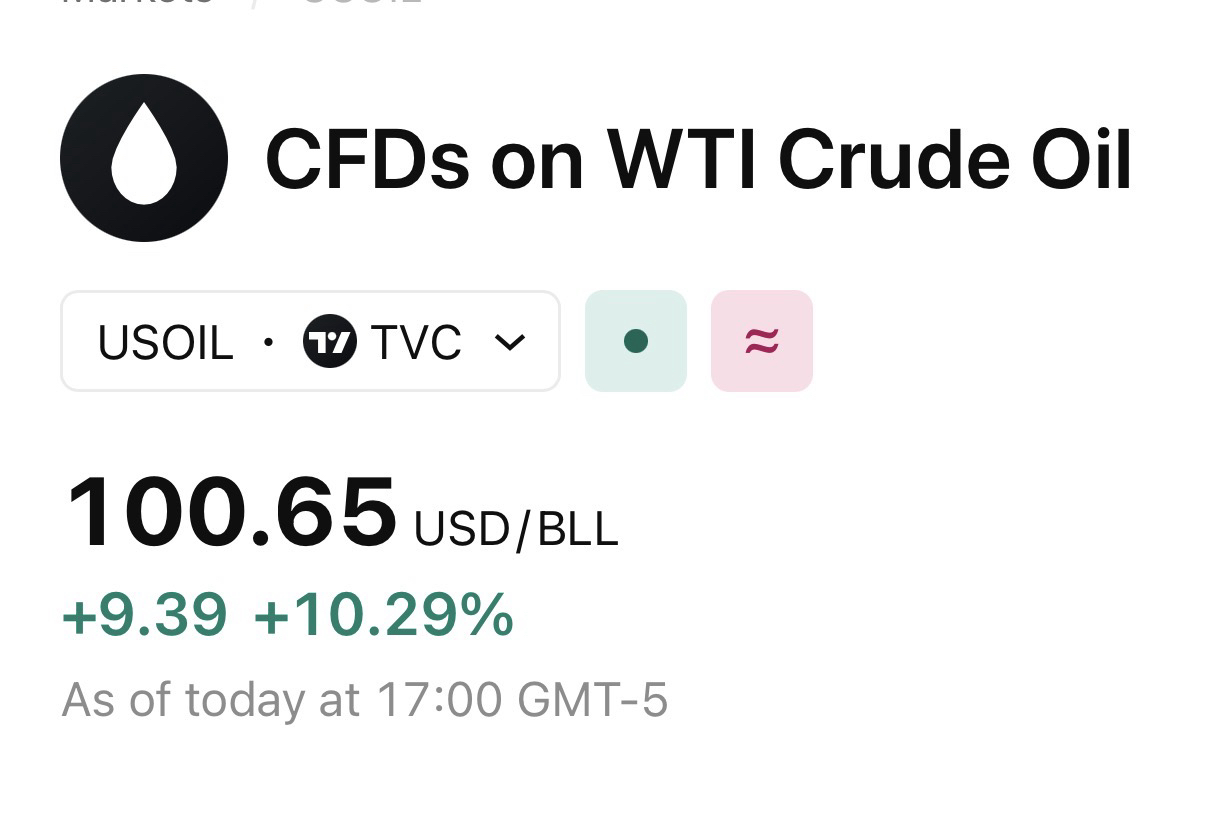
Task: Click the pink approximate-sign data badge
Action: [x=761, y=342]
